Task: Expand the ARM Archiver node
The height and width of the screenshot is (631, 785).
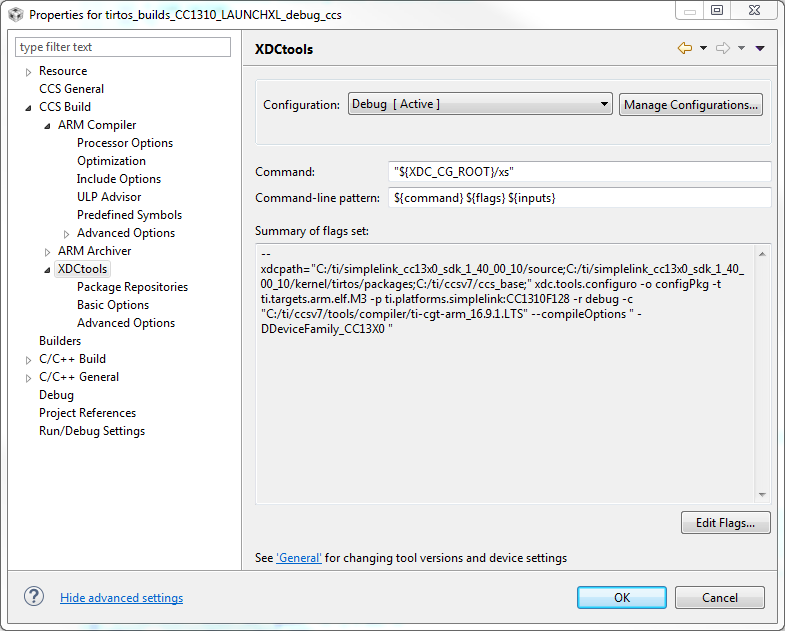Action: click(48, 252)
